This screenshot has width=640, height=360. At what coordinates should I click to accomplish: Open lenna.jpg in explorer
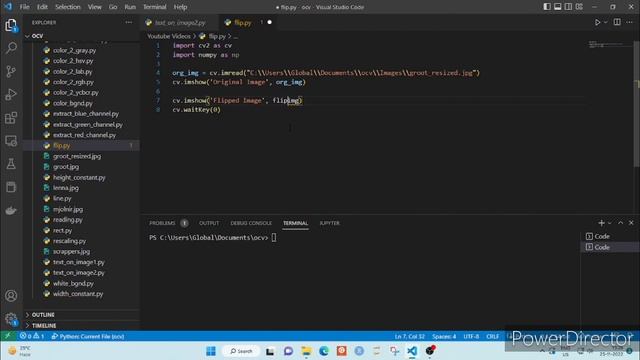pos(66,188)
